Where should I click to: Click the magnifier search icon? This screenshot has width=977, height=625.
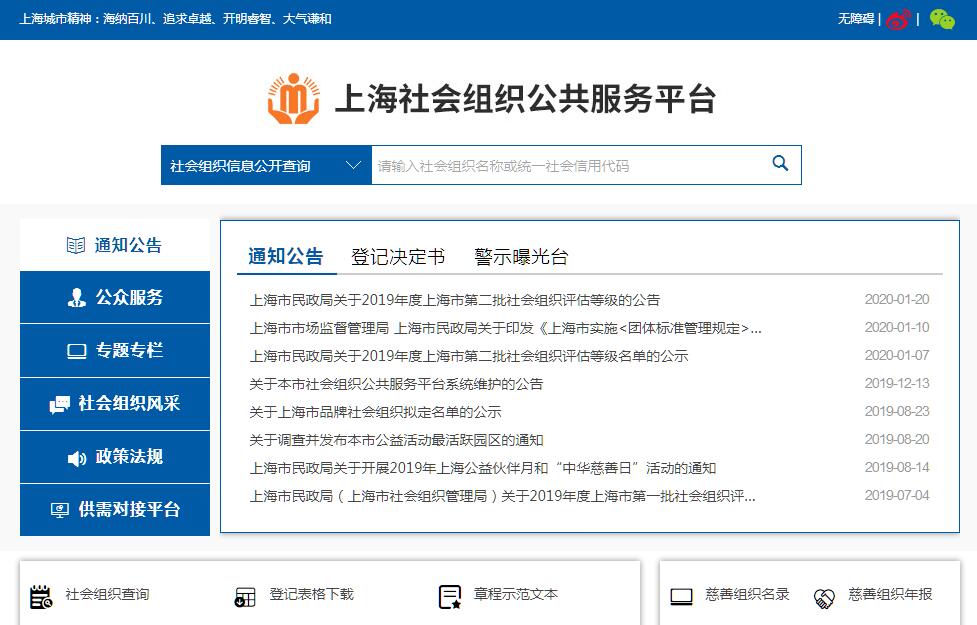[x=780, y=164]
